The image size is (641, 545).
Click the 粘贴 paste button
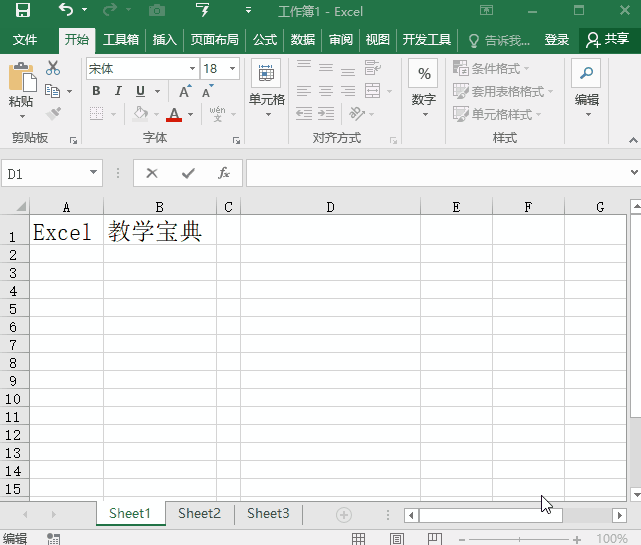pyautogui.click(x=21, y=90)
